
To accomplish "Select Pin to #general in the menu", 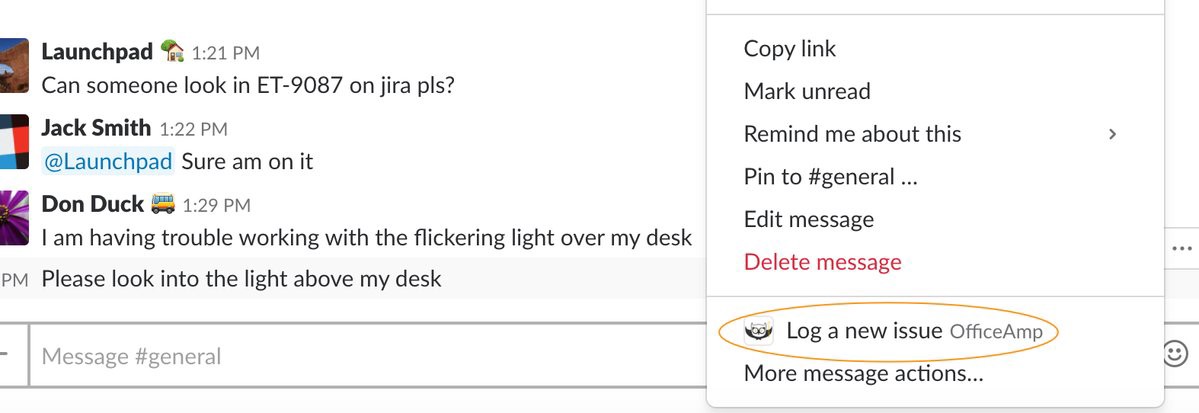I will click(x=830, y=177).
